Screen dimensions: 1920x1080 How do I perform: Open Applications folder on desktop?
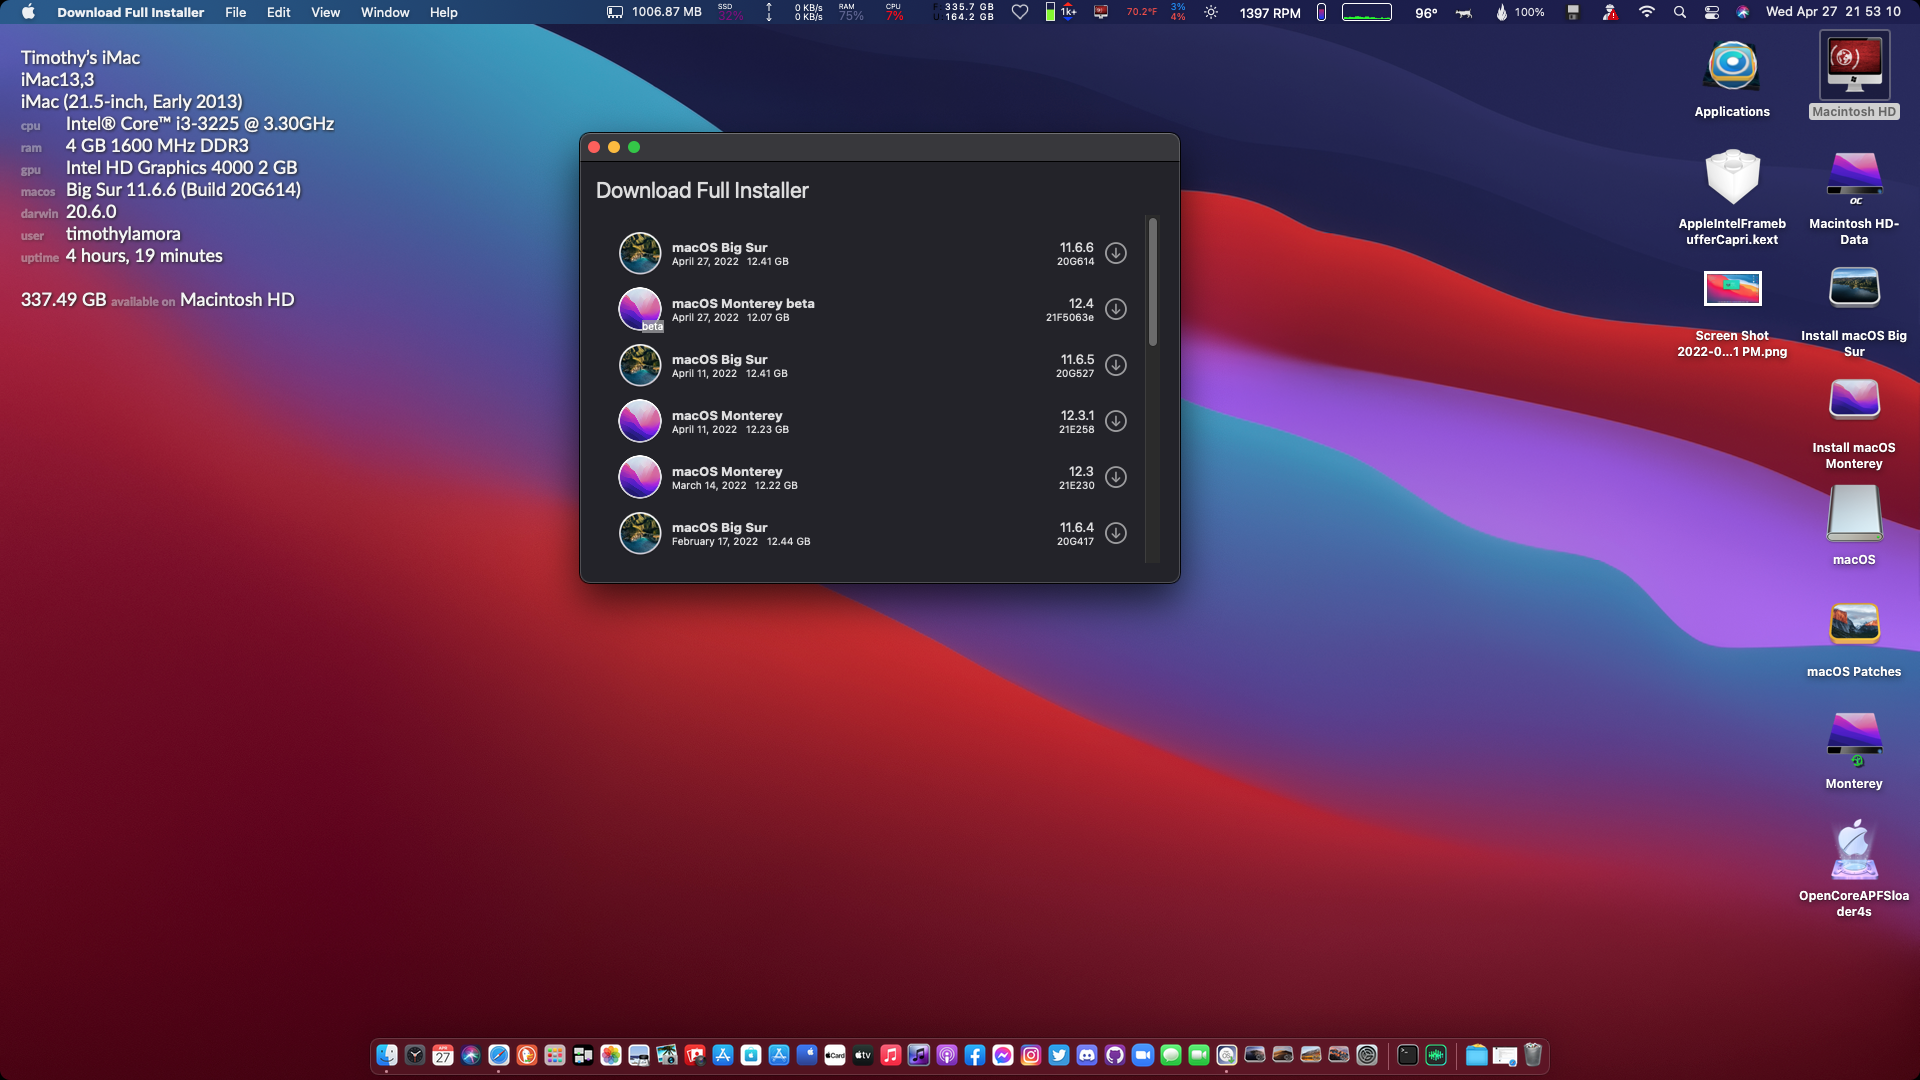pos(1732,67)
